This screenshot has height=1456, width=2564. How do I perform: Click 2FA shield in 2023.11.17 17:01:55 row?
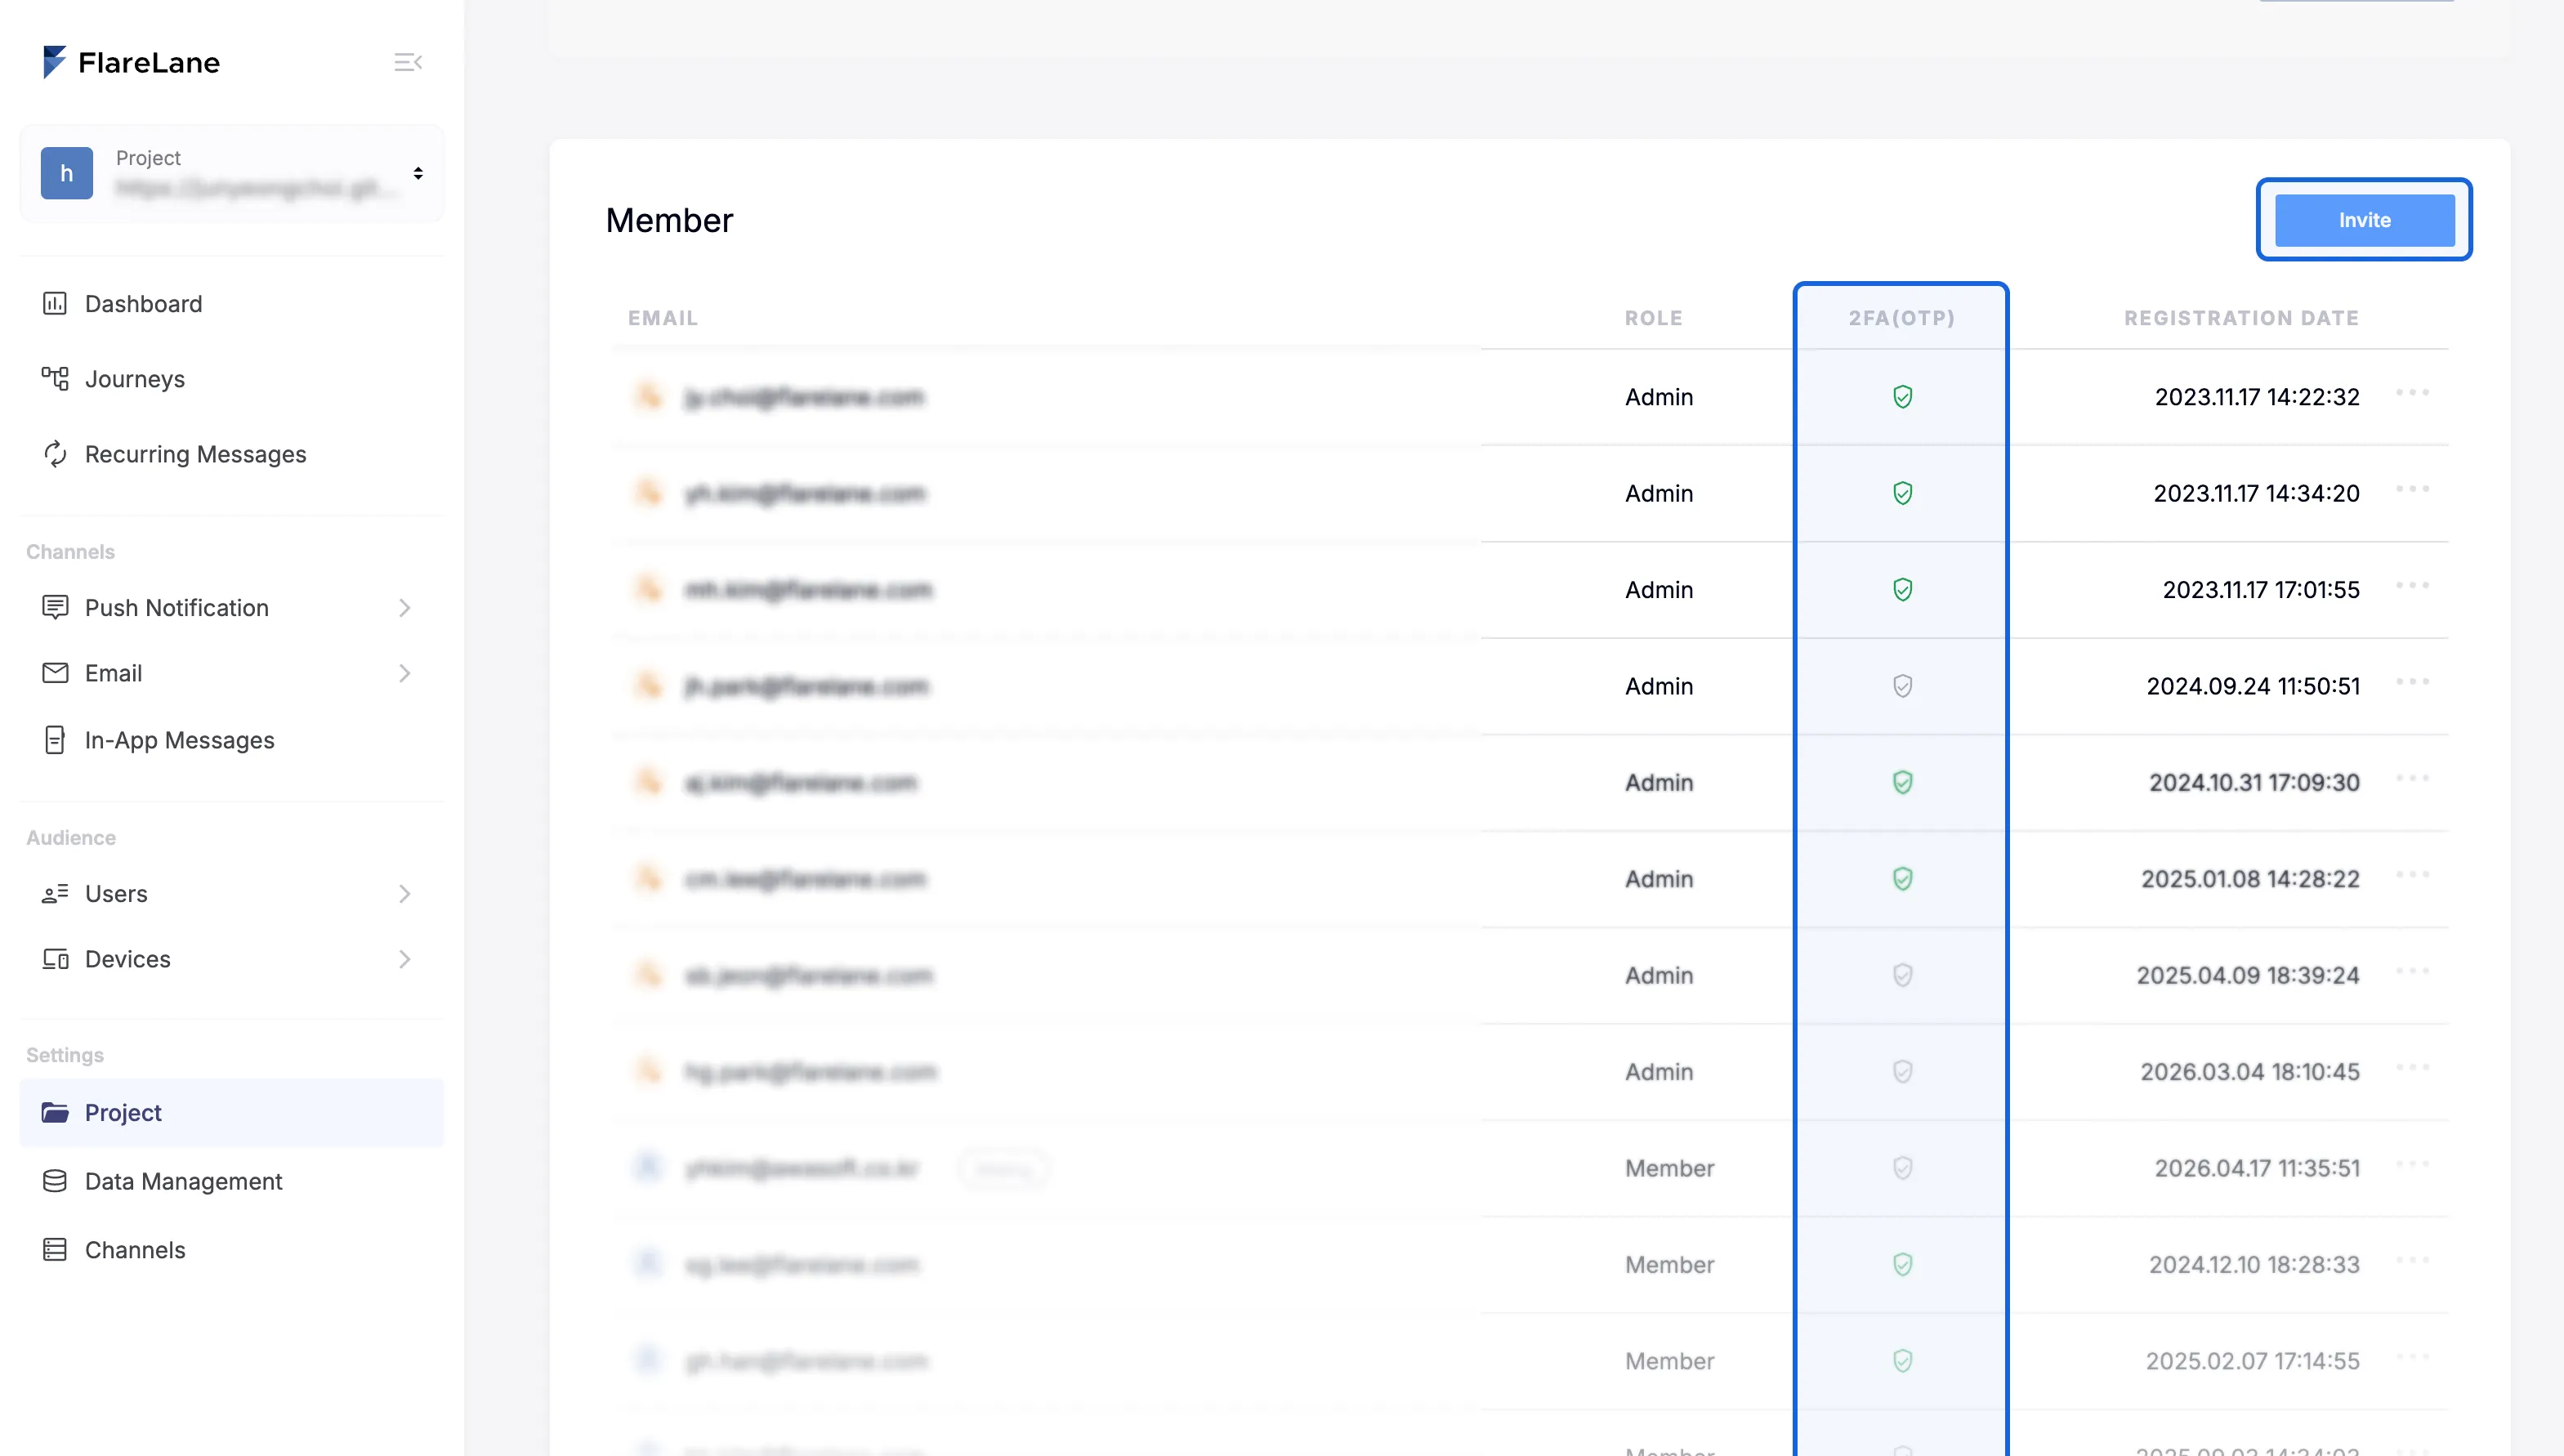point(1902,590)
